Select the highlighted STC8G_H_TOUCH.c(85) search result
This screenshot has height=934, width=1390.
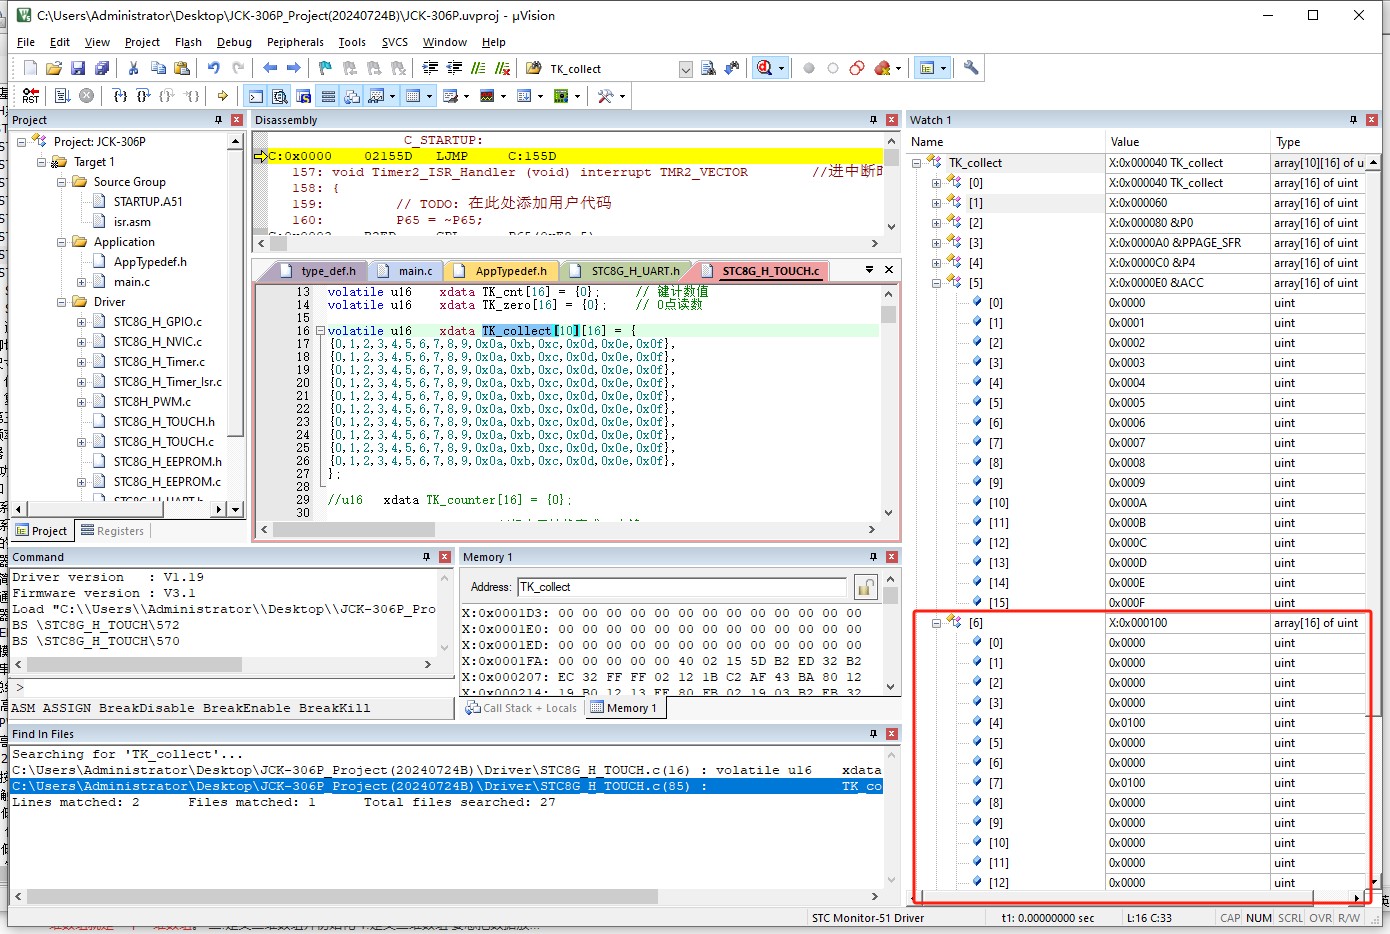pos(446,787)
